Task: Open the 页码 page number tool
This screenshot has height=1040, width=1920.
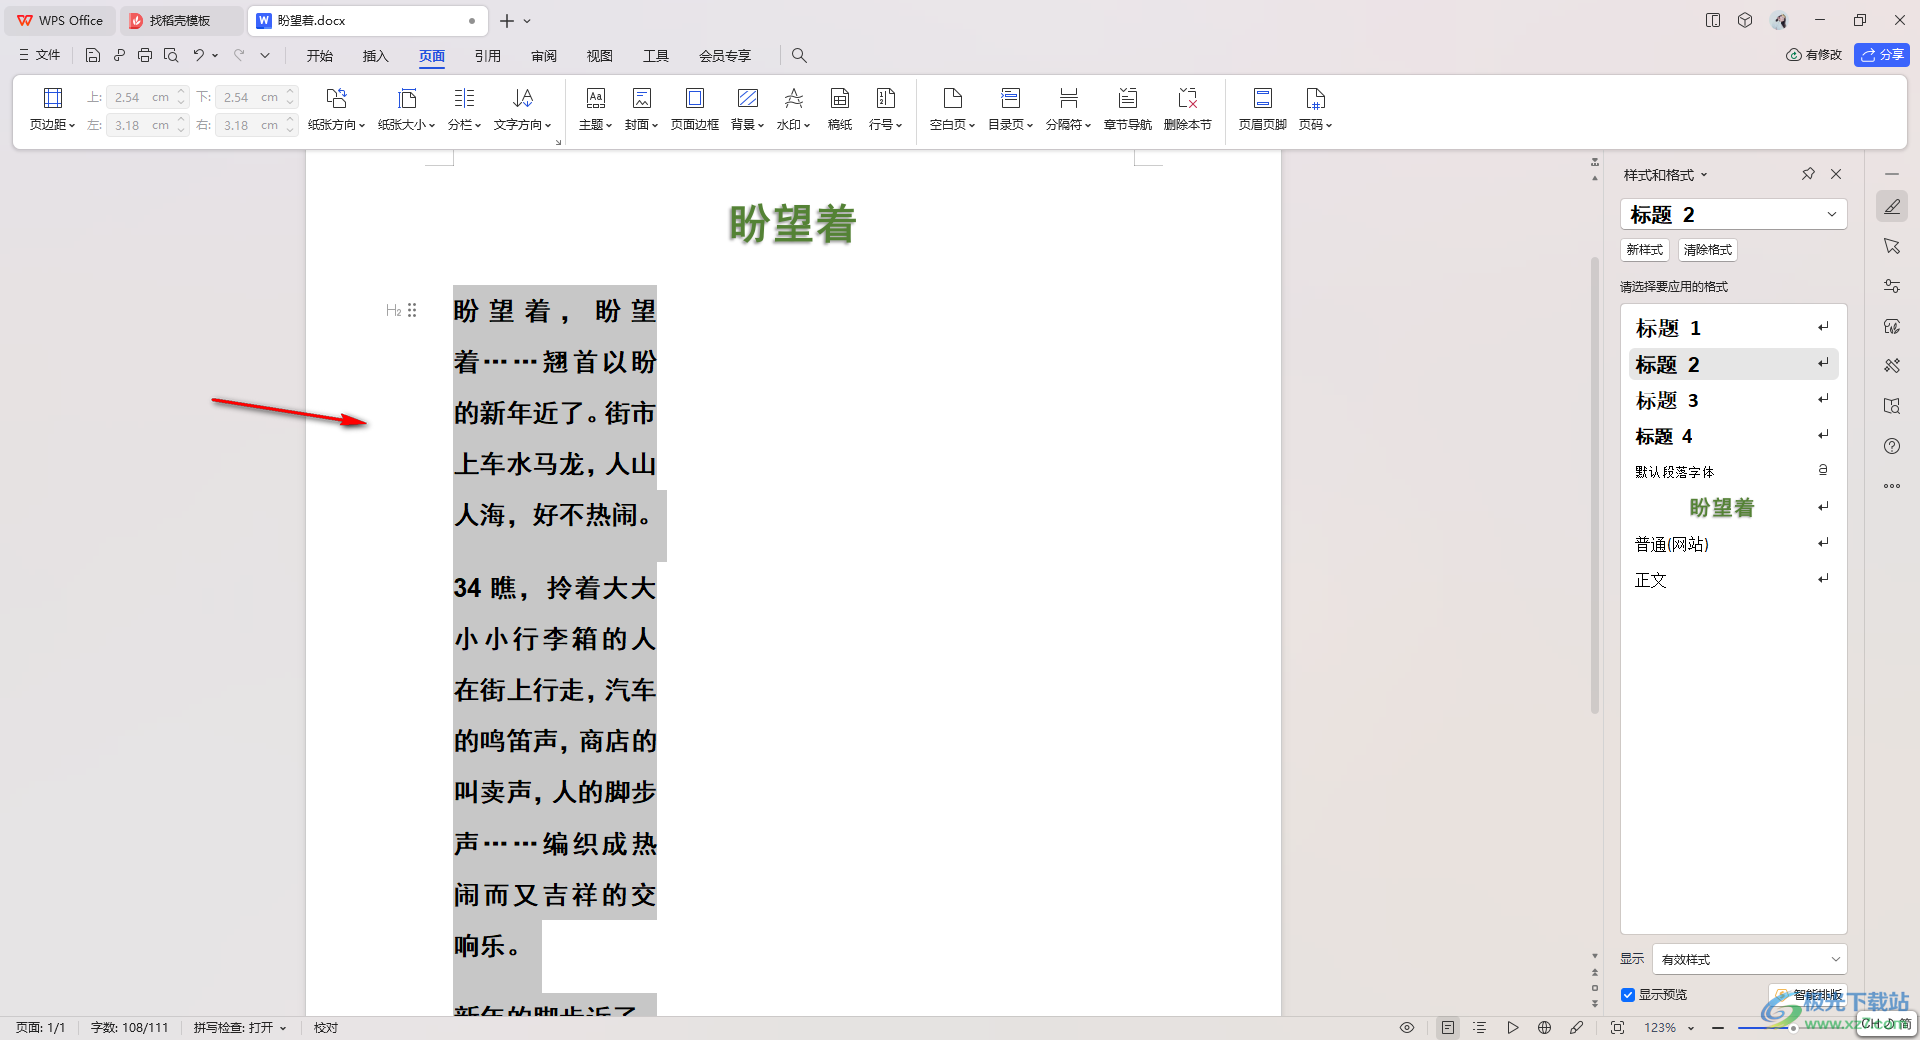Action: click(x=1315, y=109)
